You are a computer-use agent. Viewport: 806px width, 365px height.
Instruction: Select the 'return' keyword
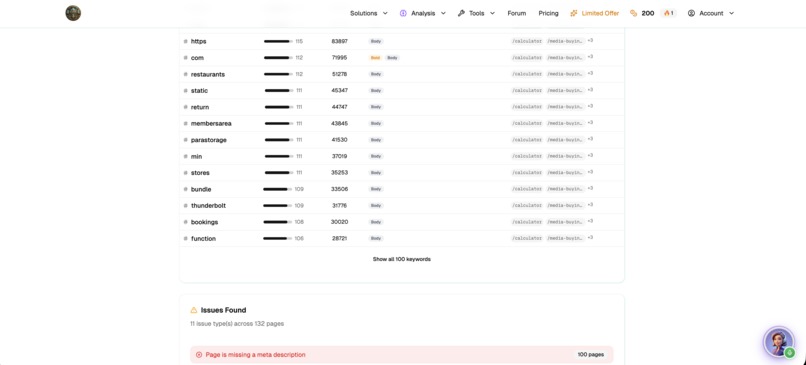point(200,107)
